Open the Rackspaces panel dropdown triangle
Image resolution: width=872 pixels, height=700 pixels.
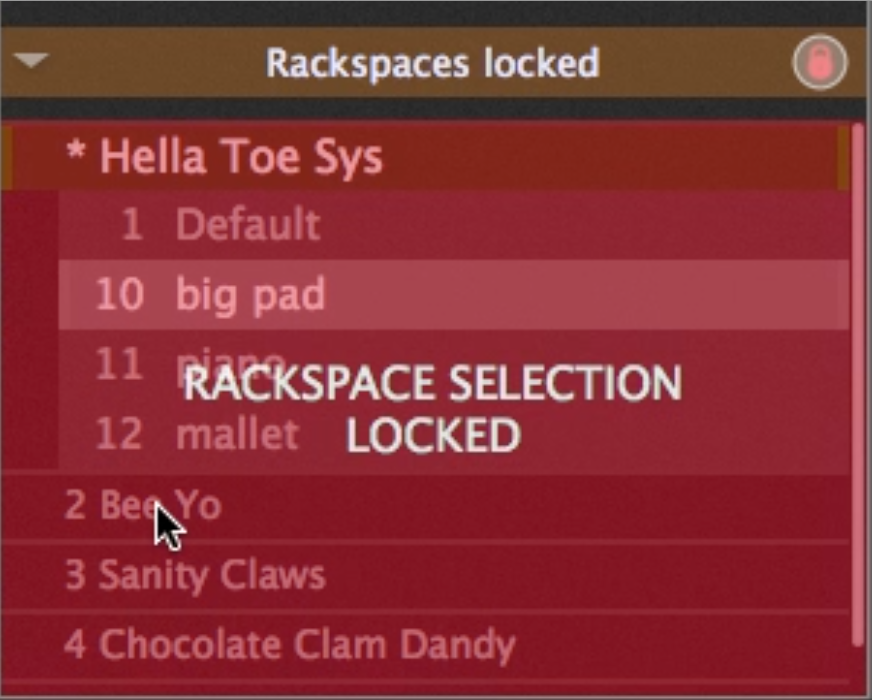[31, 59]
